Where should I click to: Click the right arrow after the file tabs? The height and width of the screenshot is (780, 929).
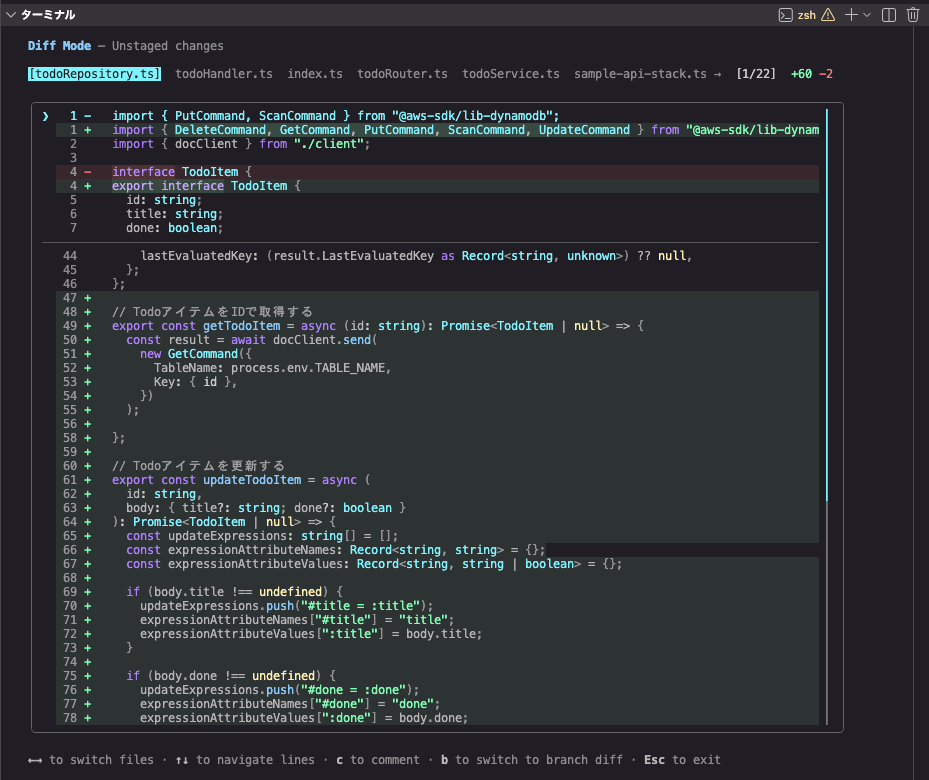pos(717,74)
